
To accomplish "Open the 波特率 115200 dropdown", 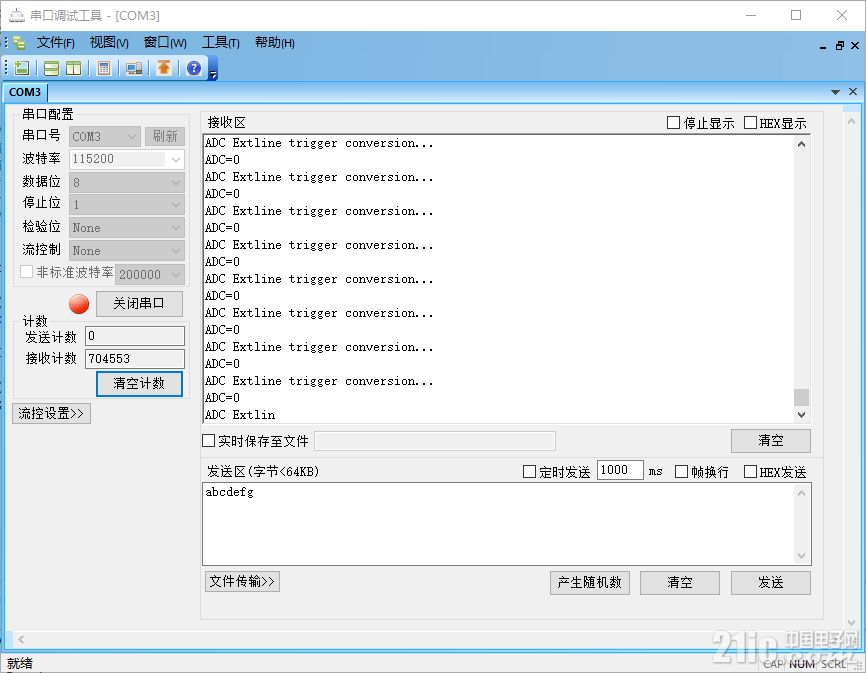I will 126,159.
